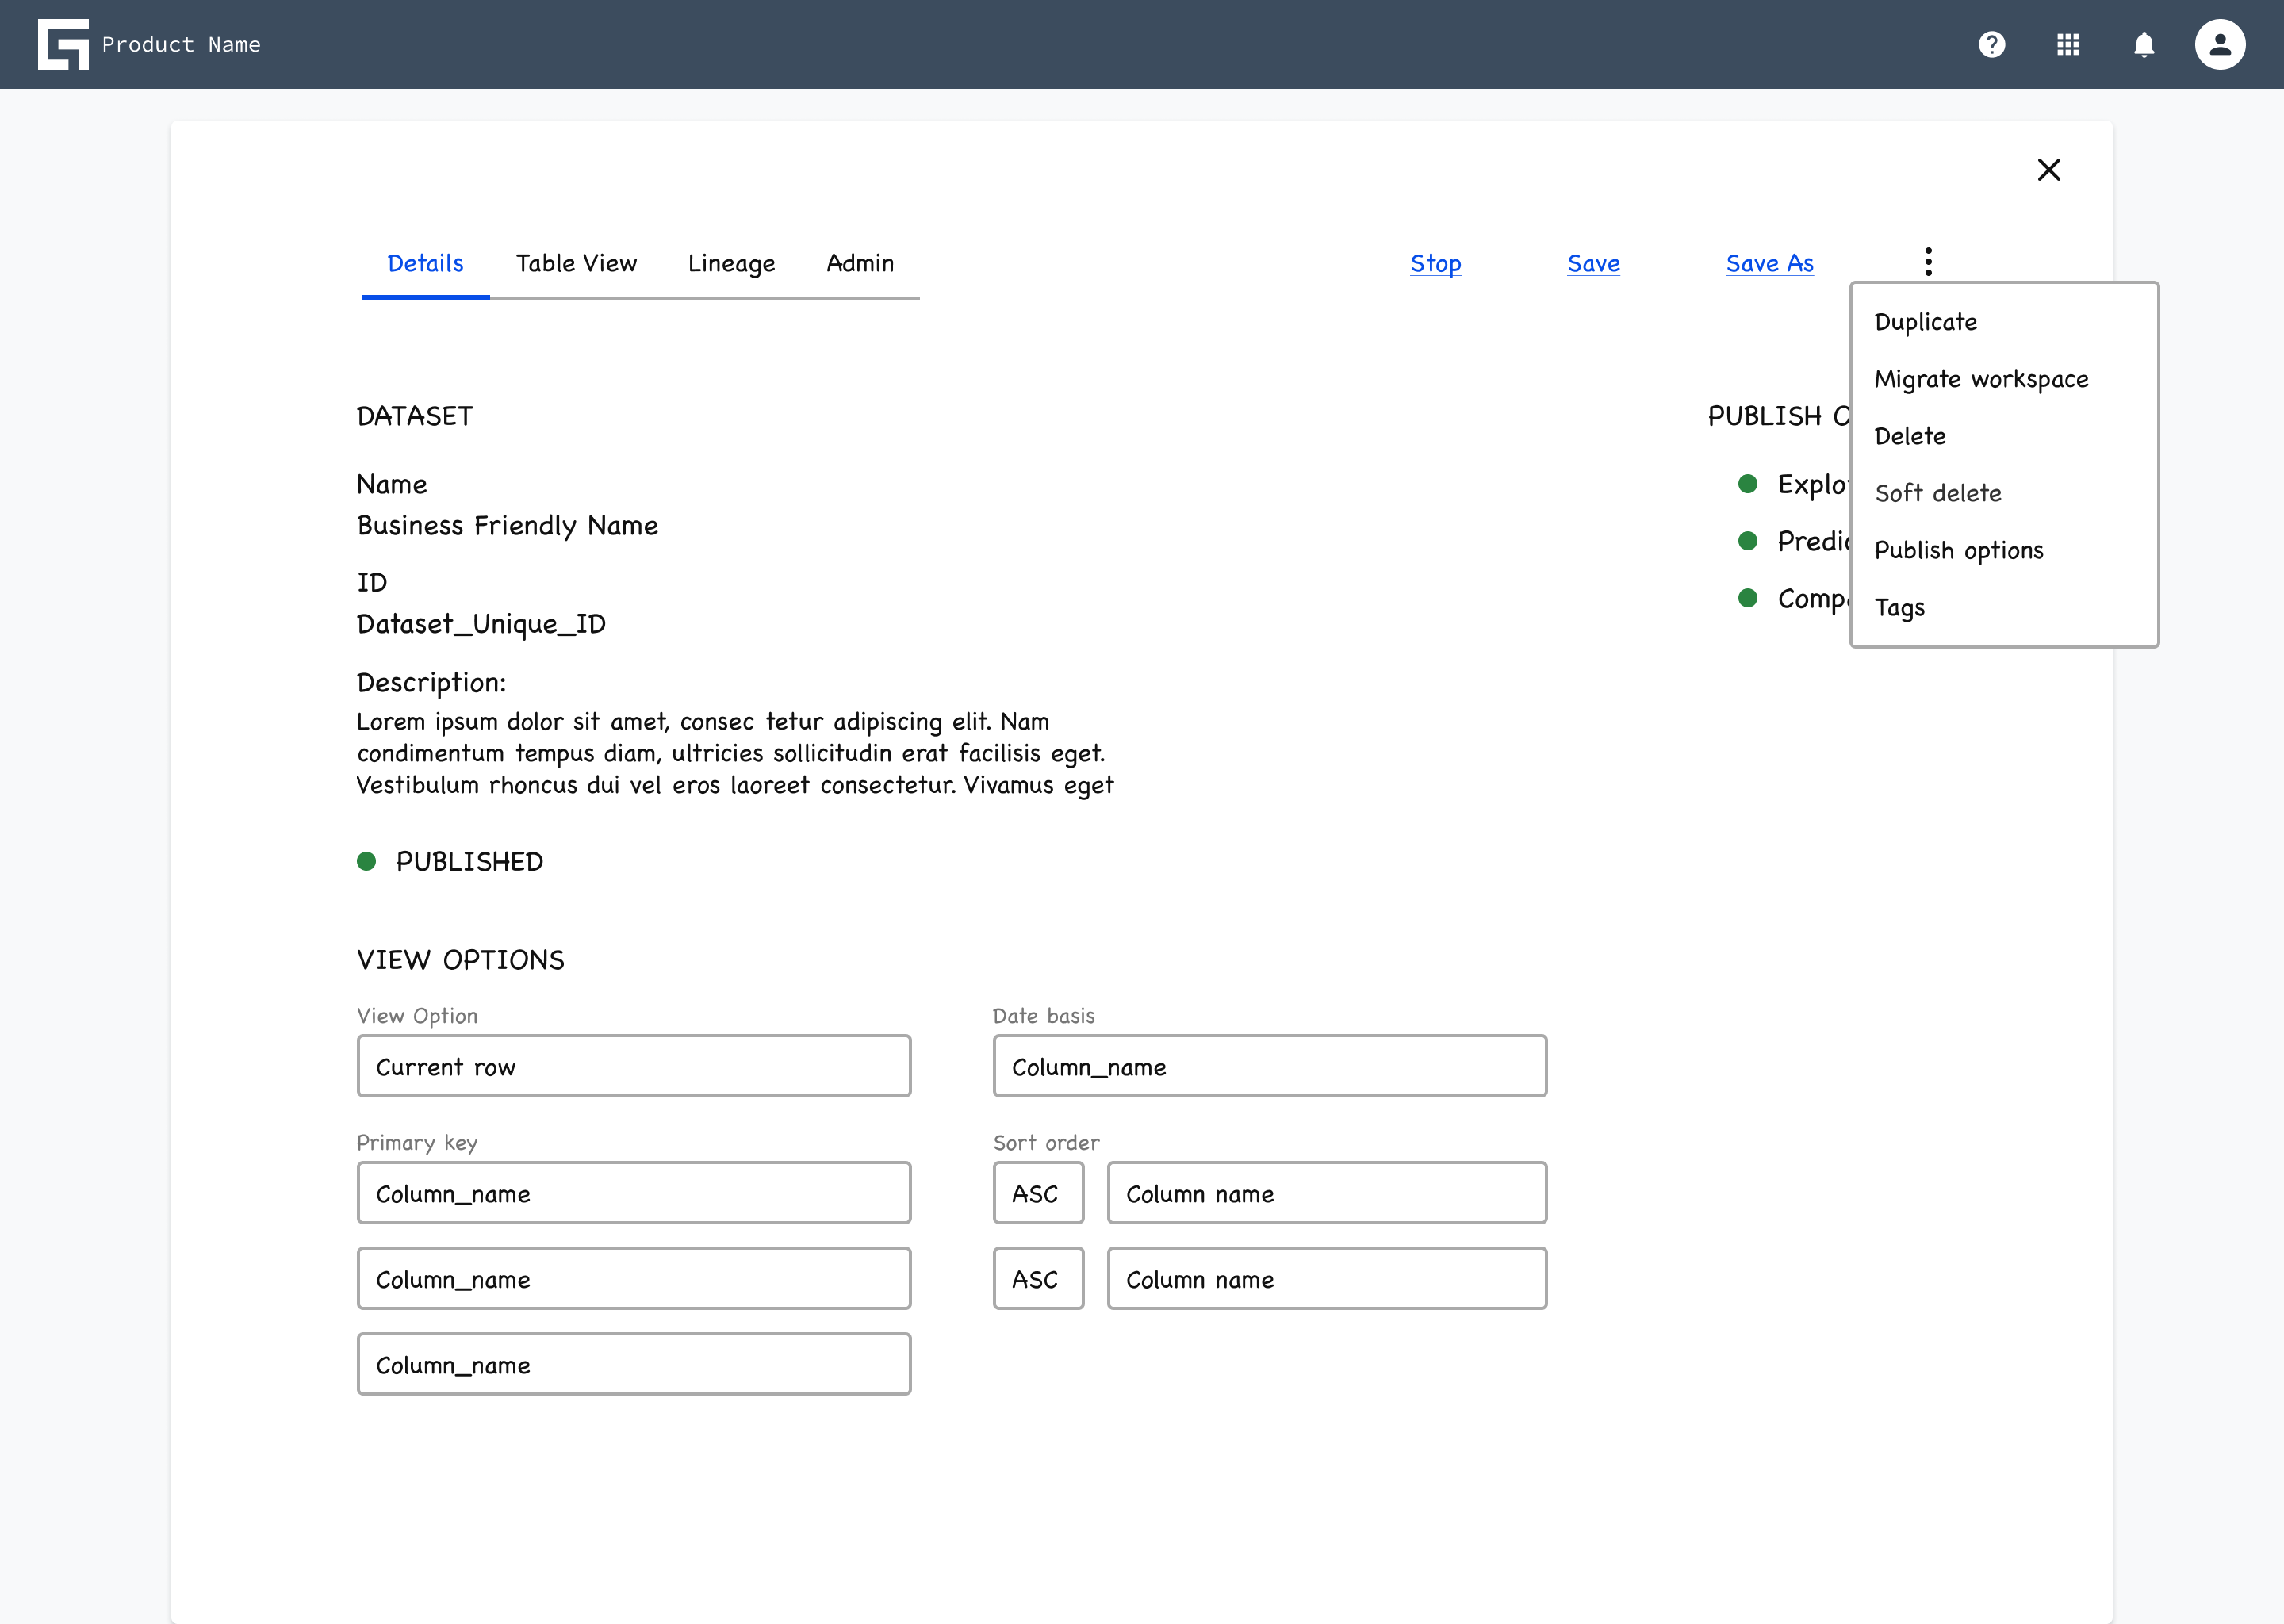Image resolution: width=2284 pixels, height=1624 pixels.
Task: Click the product logo icon
Action: (x=63, y=44)
